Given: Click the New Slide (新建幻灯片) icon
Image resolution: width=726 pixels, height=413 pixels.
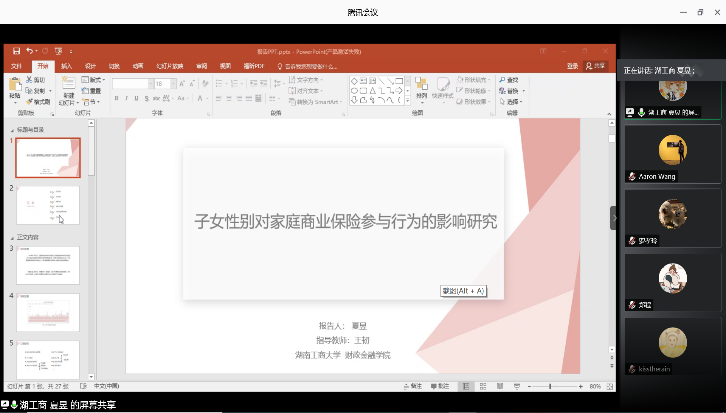Looking at the screenshot, I should pyautogui.click(x=67, y=85).
